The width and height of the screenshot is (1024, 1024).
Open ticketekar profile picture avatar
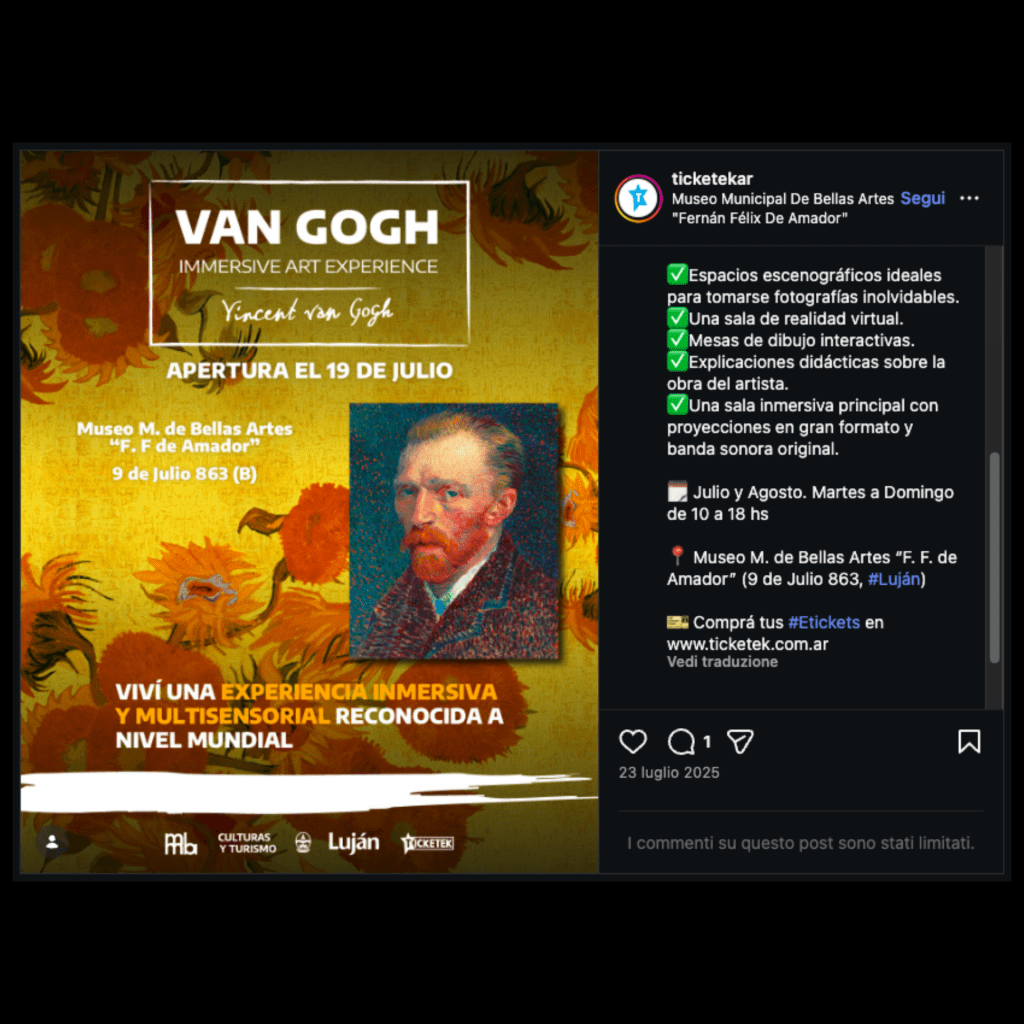638,198
